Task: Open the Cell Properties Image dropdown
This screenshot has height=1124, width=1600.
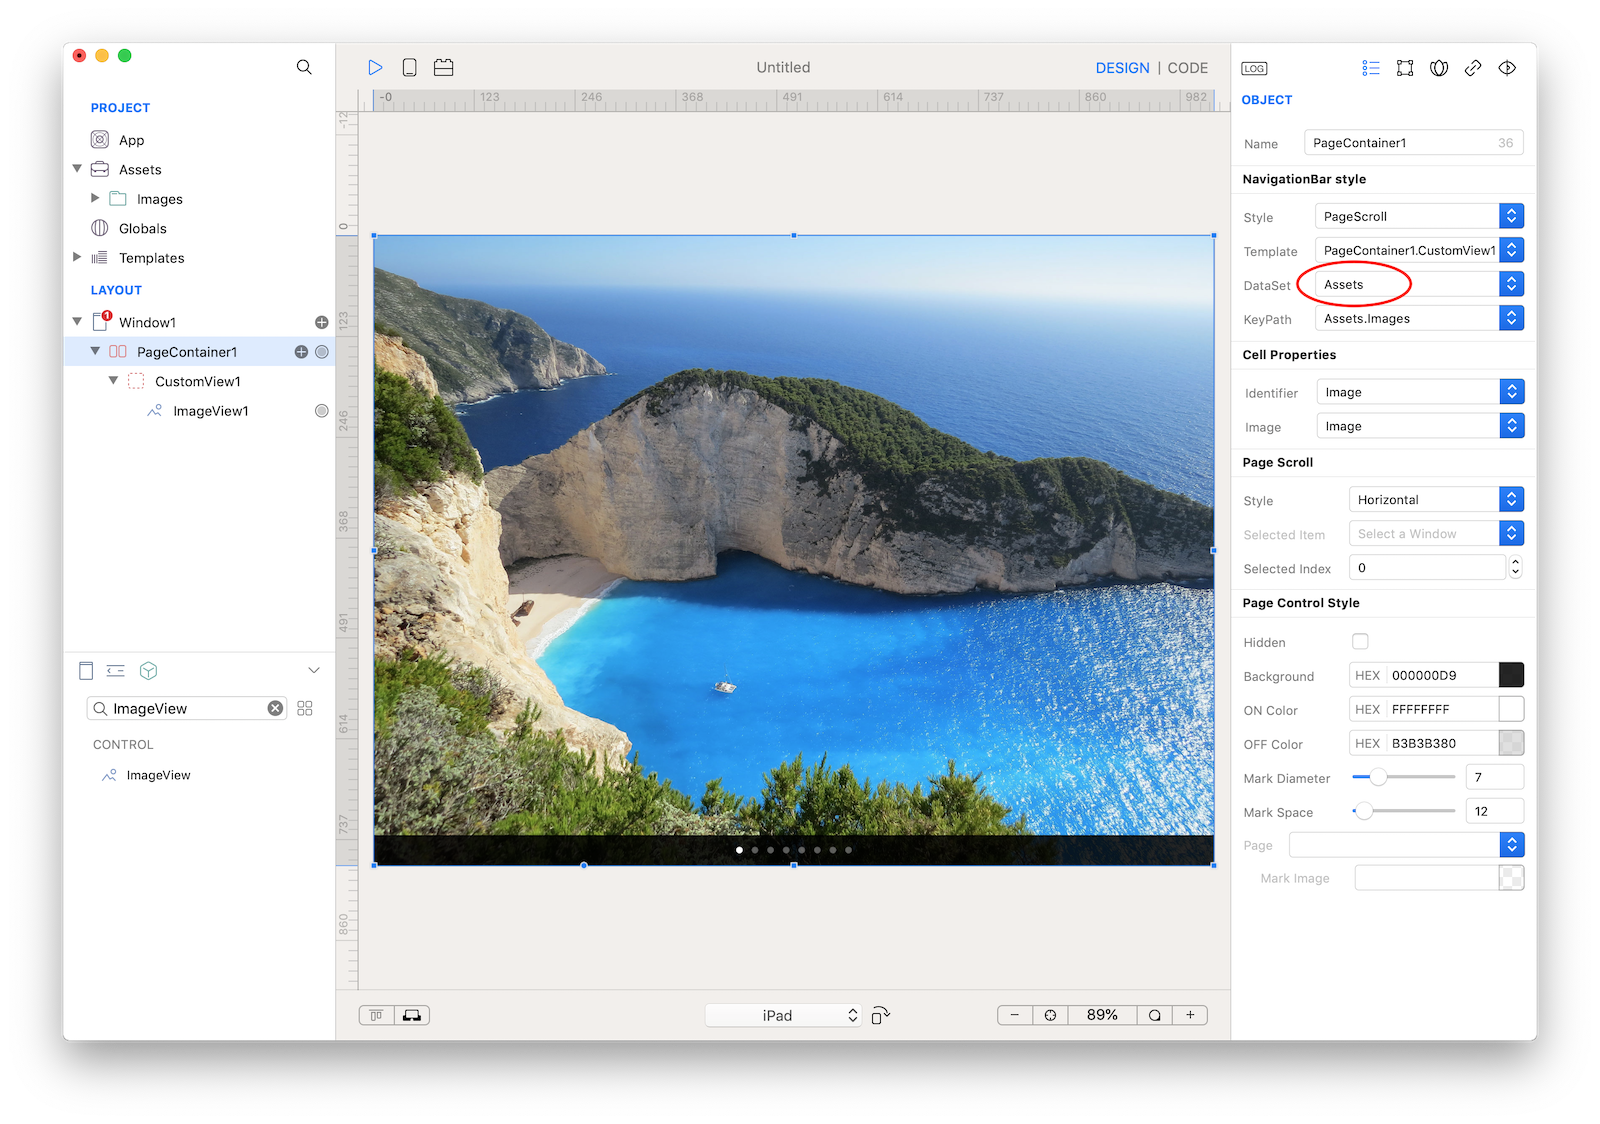Action: [x=1420, y=426]
